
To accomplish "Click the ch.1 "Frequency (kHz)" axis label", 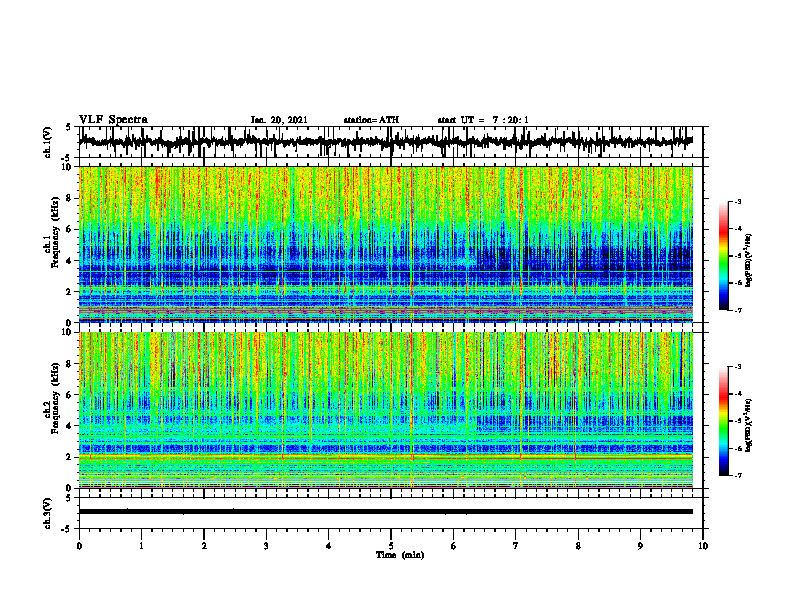I will tap(55, 232).
